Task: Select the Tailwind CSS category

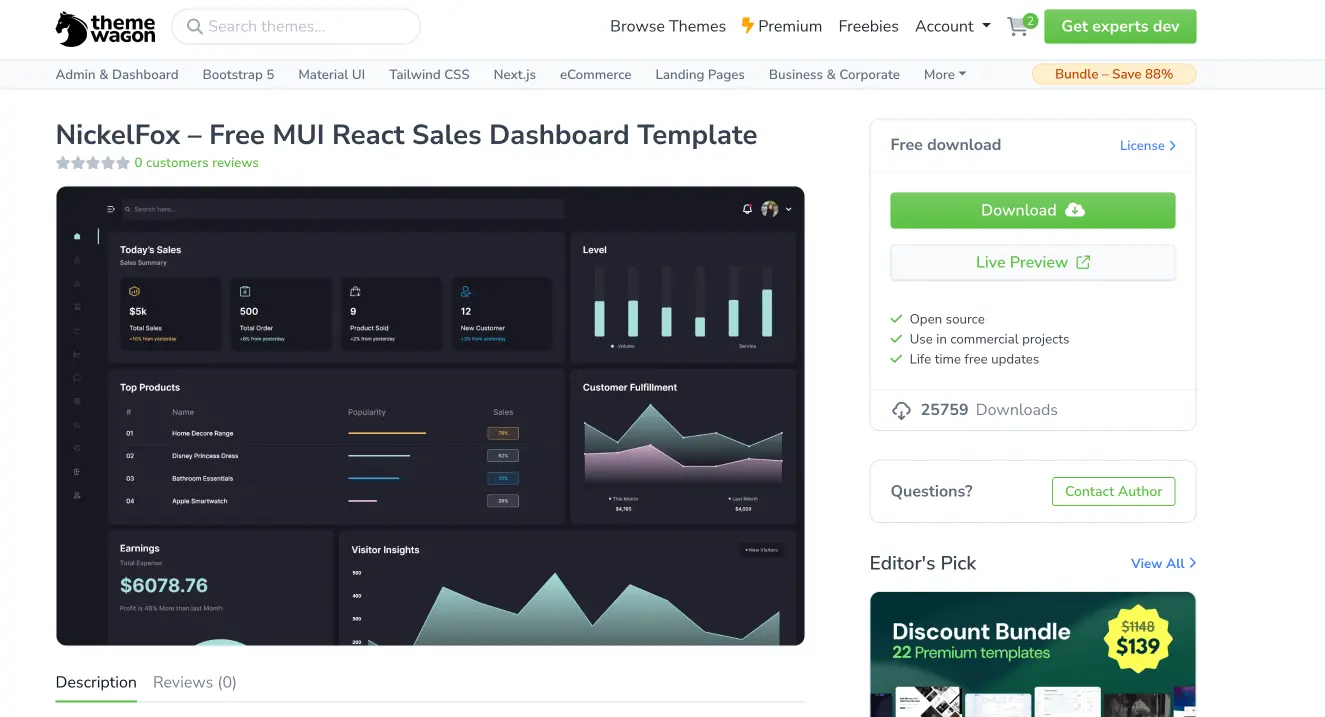Action: pos(429,74)
